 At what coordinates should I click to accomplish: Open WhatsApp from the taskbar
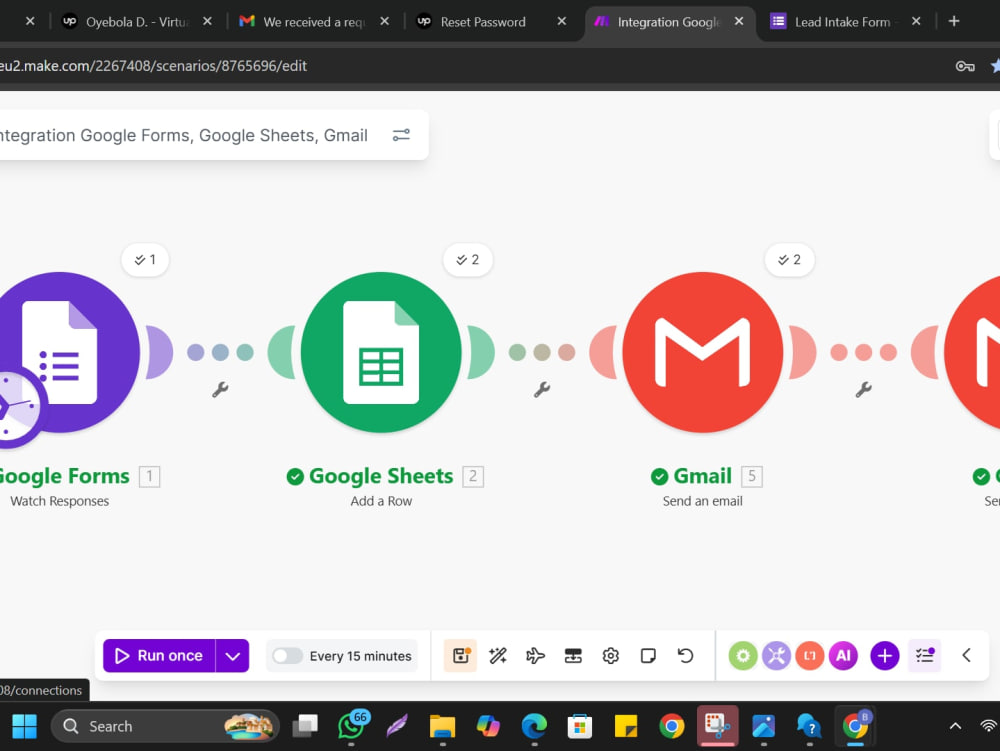(352, 726)
